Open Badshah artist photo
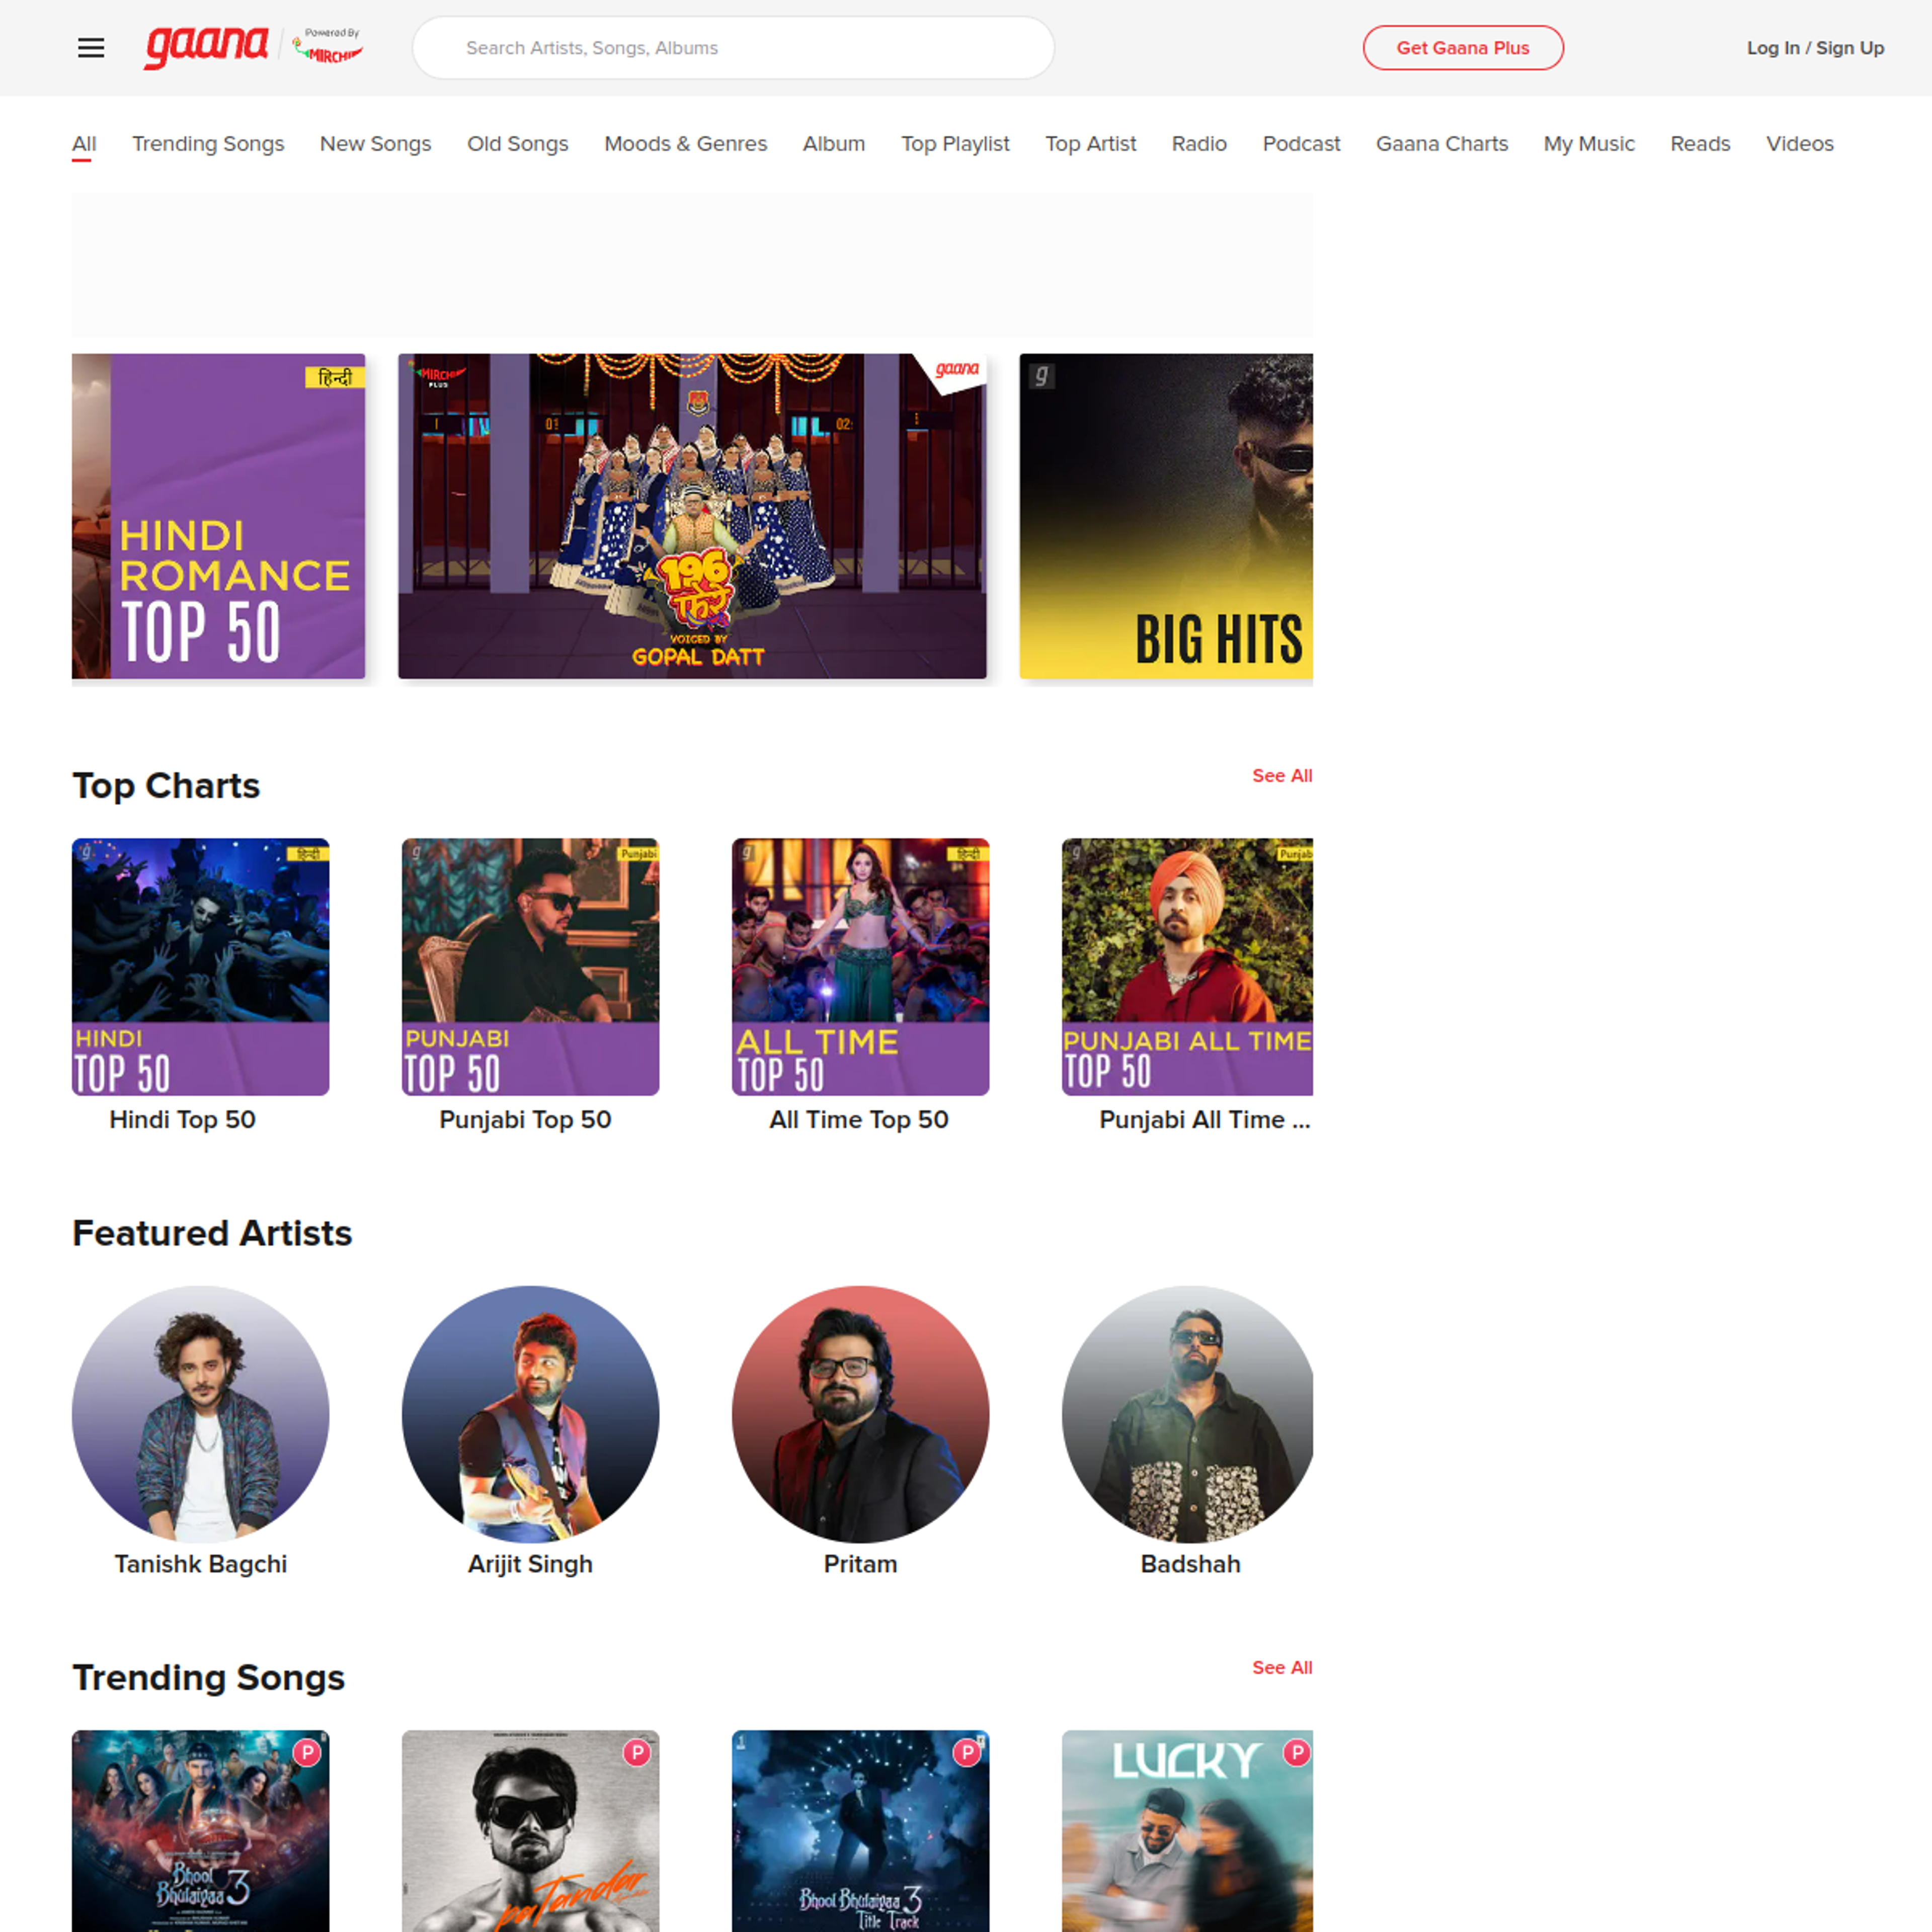Viewport: 1932px width, 1932px height. (x=1187, y=1414)
